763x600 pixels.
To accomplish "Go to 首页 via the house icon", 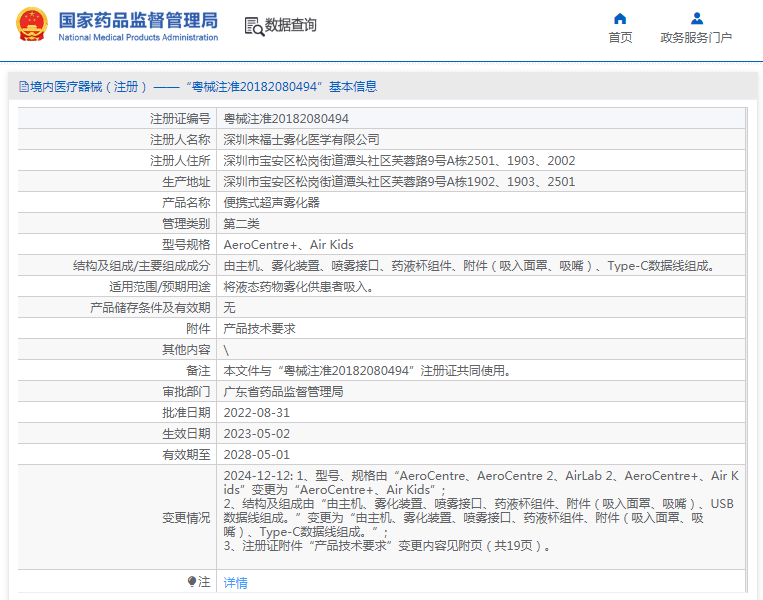I will tap(620, 18).
